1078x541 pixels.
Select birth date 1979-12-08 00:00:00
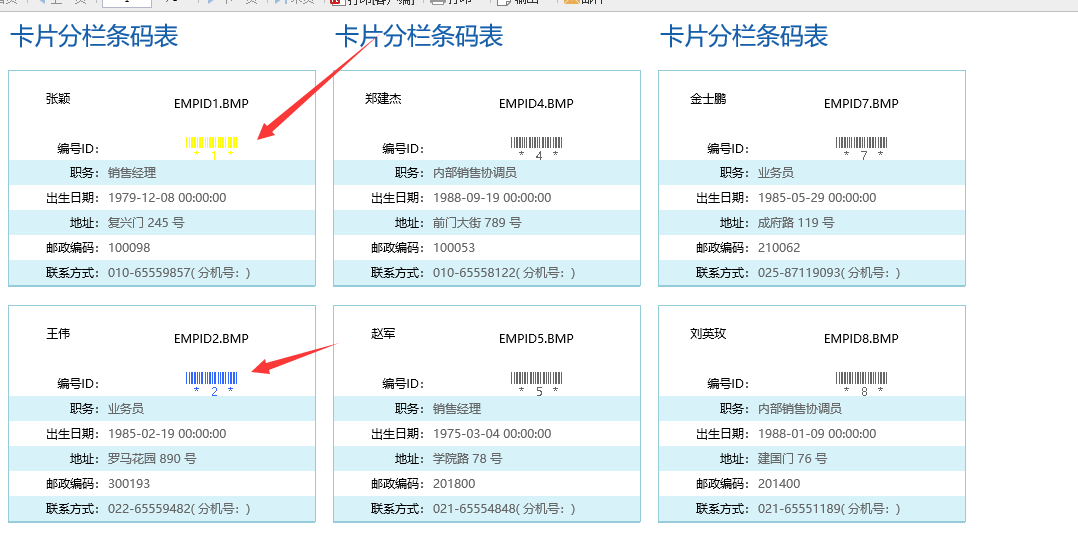point(167,198)
